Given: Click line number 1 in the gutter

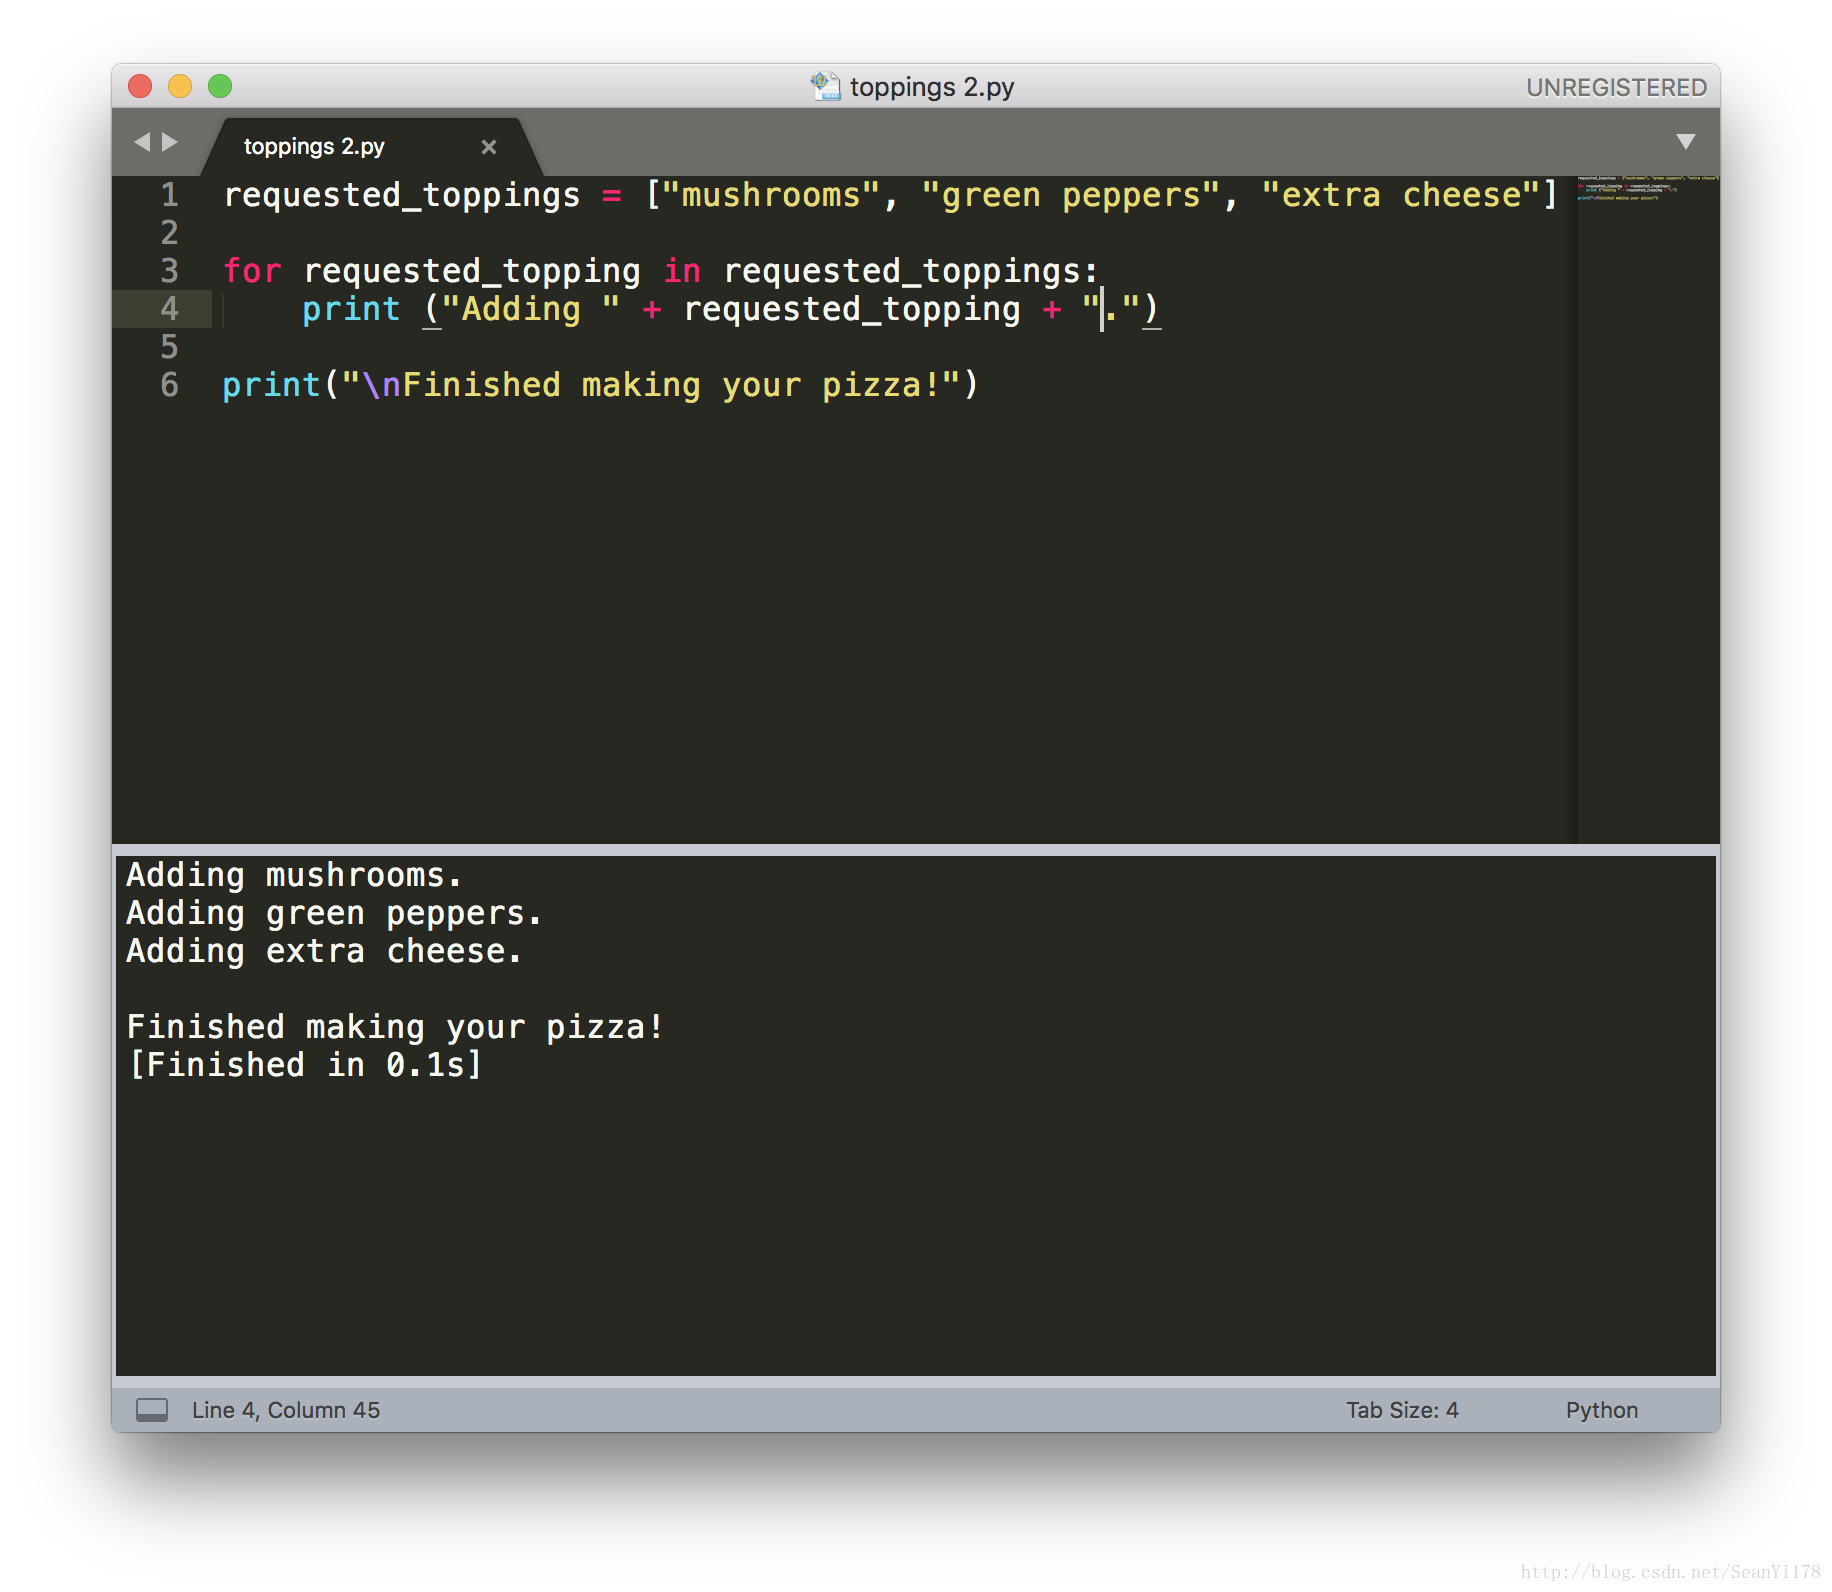Looking at the screenshot, I should [x=169, y=195].
